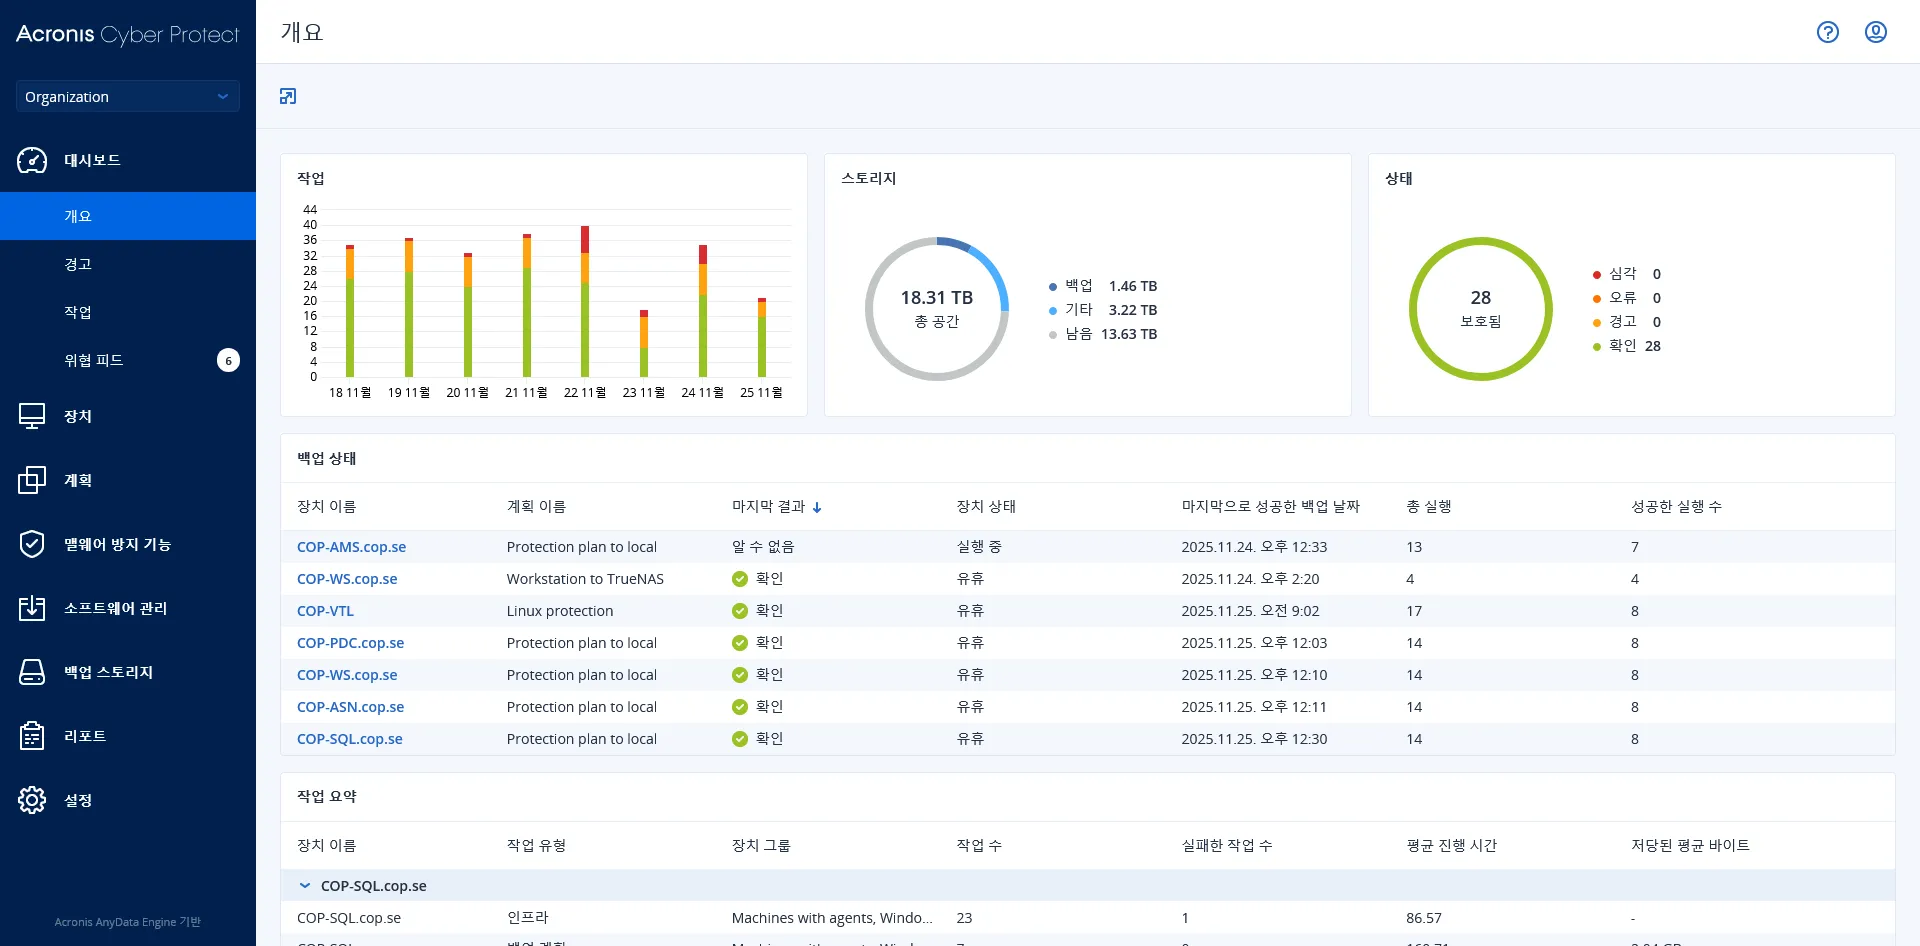1920x946 pixels.
Task: Open the COP-AMS.cop.se device link
Action: click(351, 547)
